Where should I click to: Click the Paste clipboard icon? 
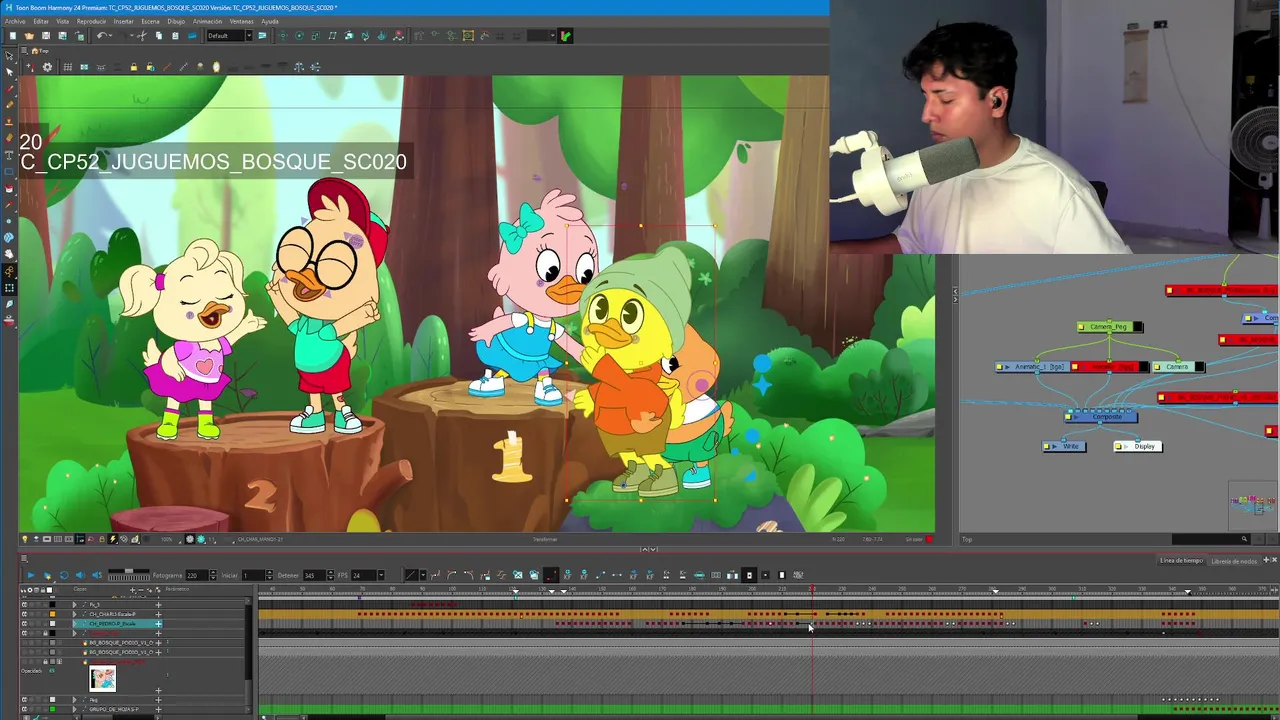(175, 36)
